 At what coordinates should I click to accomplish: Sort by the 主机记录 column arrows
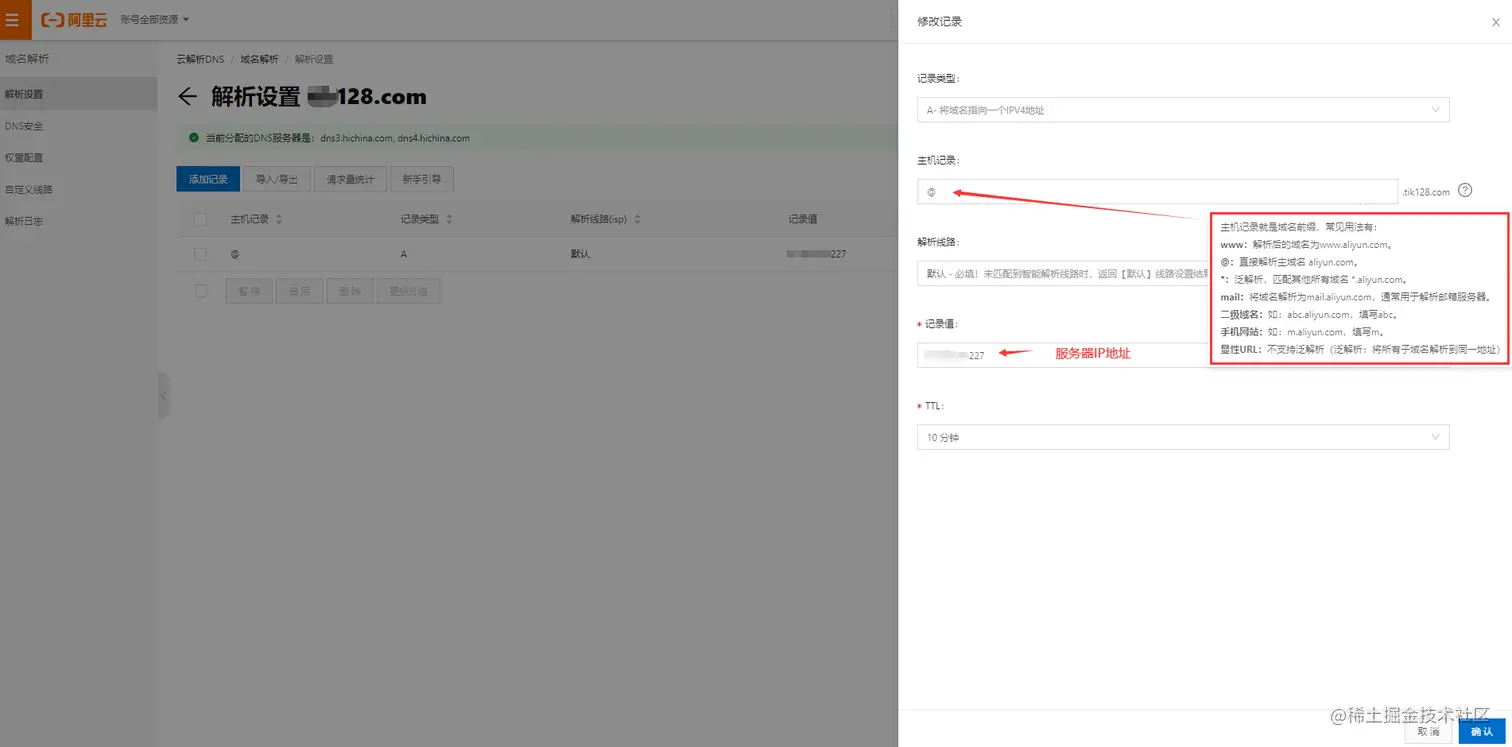(279, 219)
